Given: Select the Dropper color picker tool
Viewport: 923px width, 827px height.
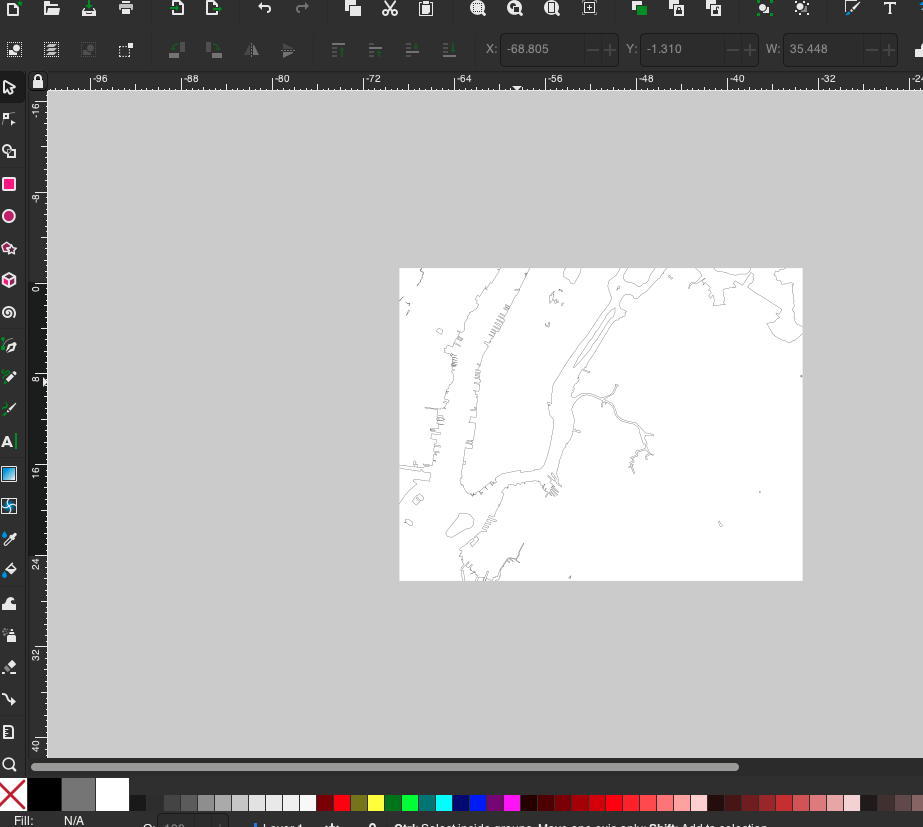Looking at the screenshot, I should 9,539.
